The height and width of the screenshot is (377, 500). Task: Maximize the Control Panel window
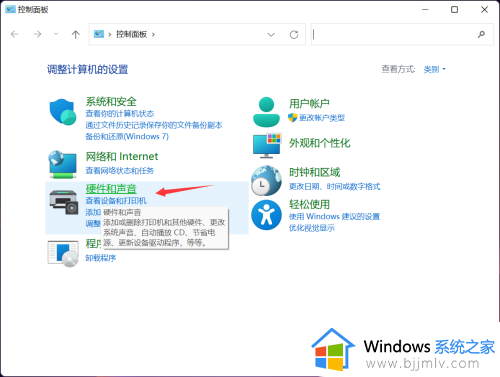tap(454, 10)
